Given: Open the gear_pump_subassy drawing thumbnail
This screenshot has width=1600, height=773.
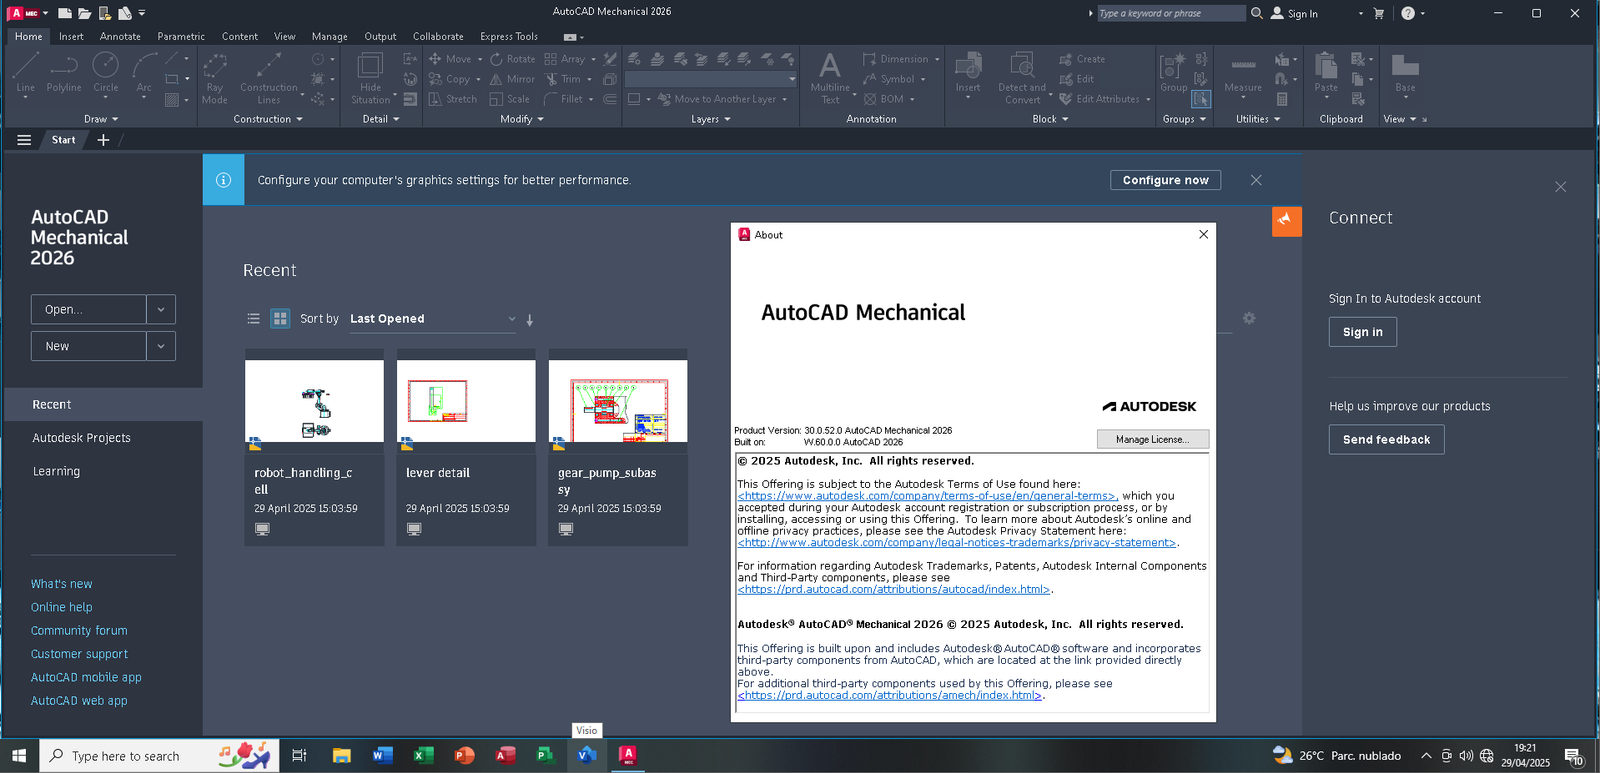Looking at the screenshot, I should 618,401.
